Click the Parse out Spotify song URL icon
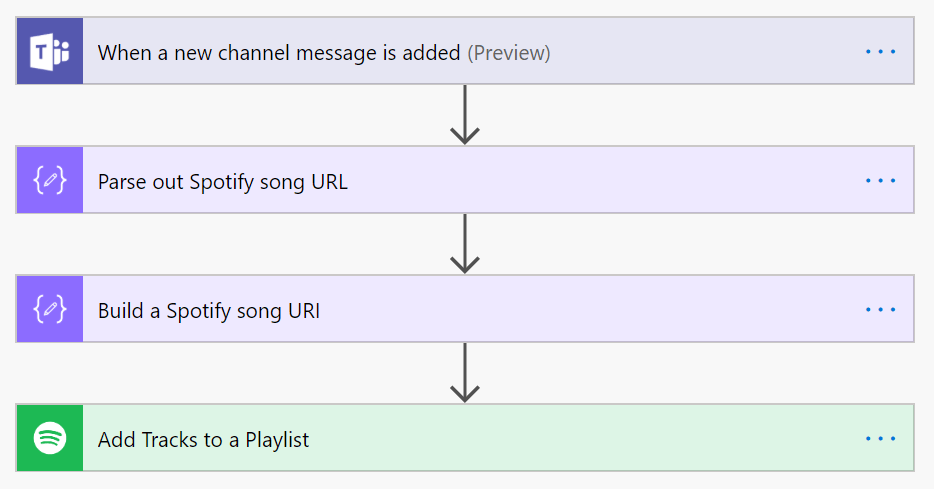This screenshot has width=934, height=489. (50, 180)
